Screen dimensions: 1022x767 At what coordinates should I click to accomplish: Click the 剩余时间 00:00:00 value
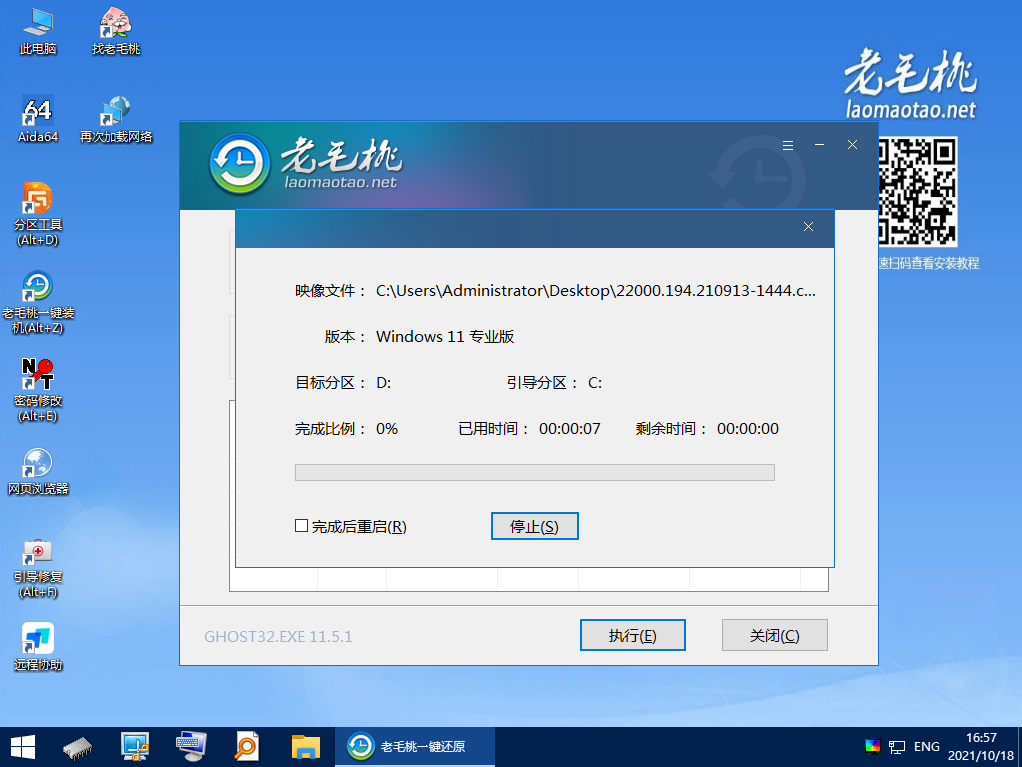748,429
